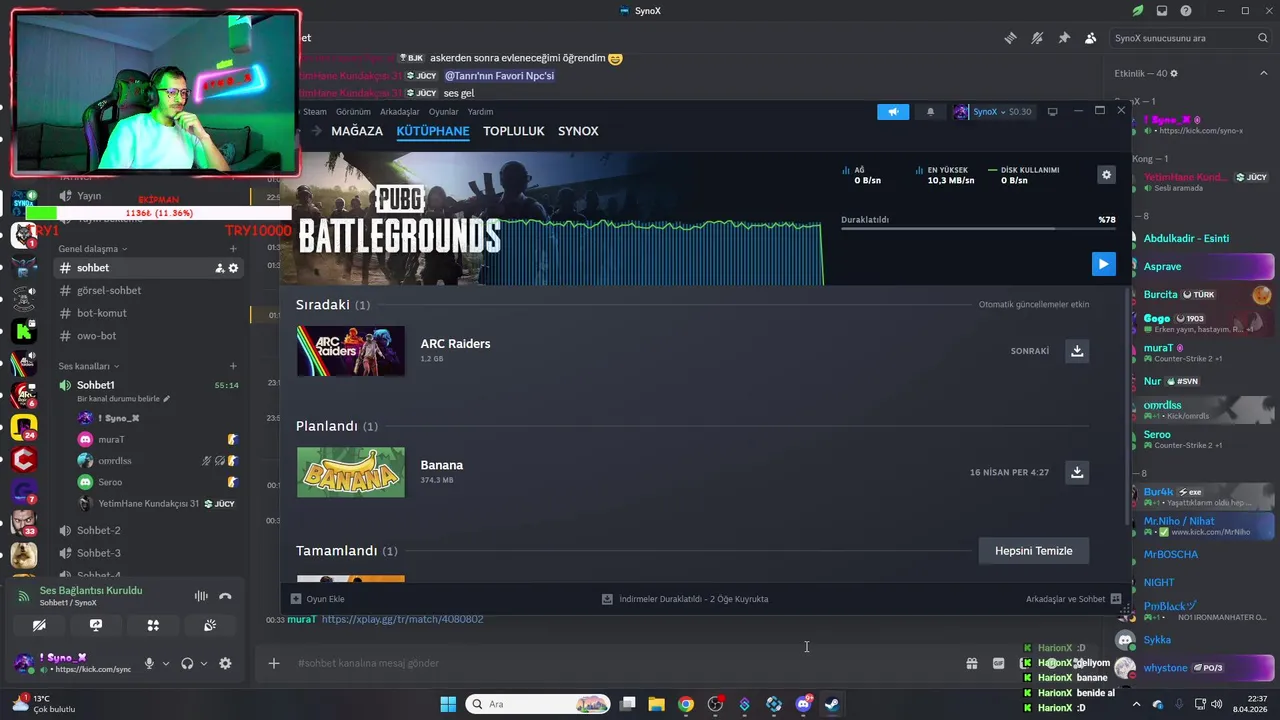Click the Banana game thumbnail
Viewport: 1280px width, 720px height.
coord(351,472)
